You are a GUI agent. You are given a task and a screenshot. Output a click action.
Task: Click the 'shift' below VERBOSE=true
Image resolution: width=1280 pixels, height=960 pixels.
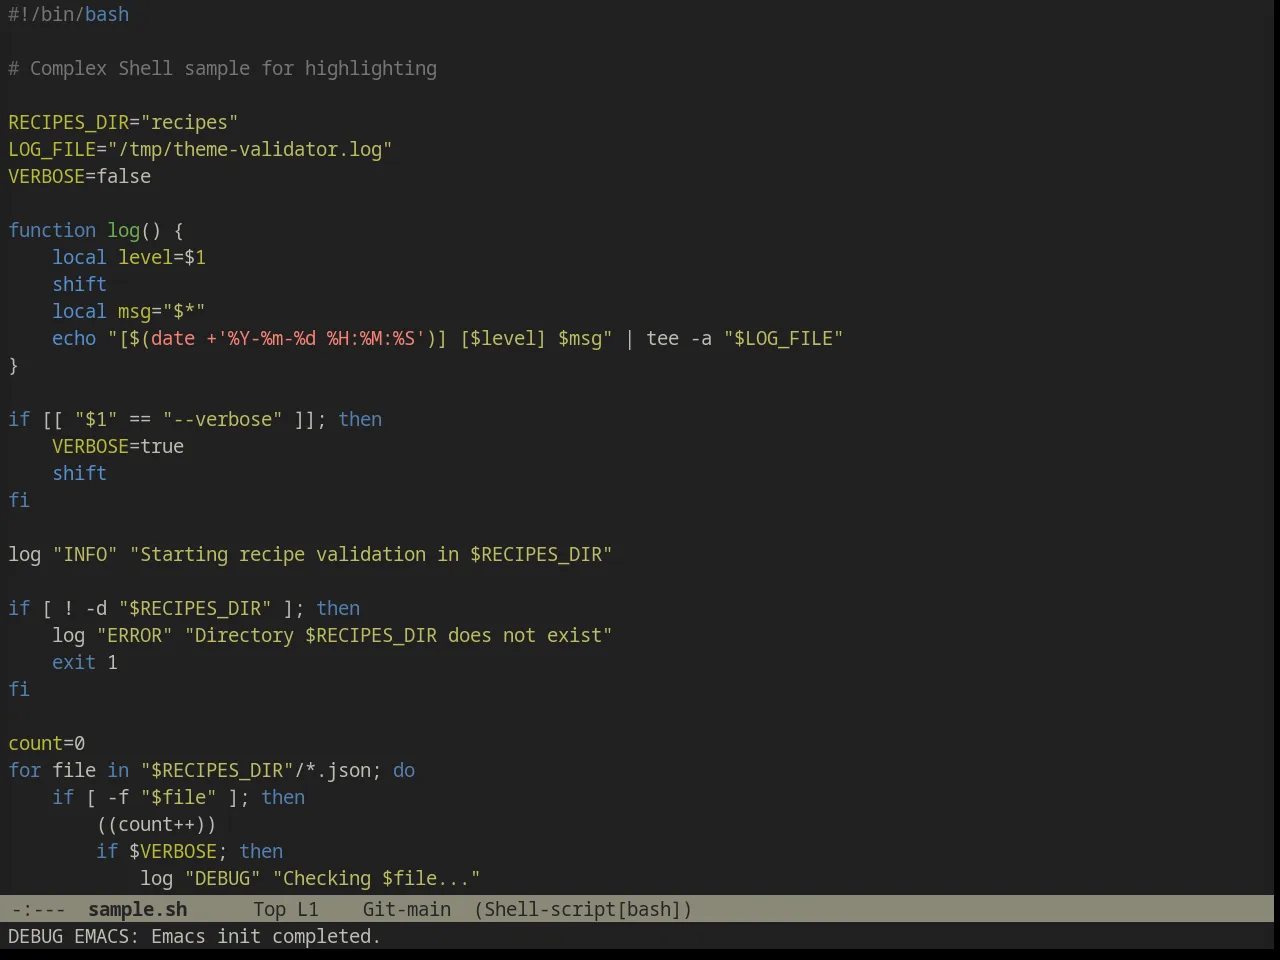[x=79, y=473]
